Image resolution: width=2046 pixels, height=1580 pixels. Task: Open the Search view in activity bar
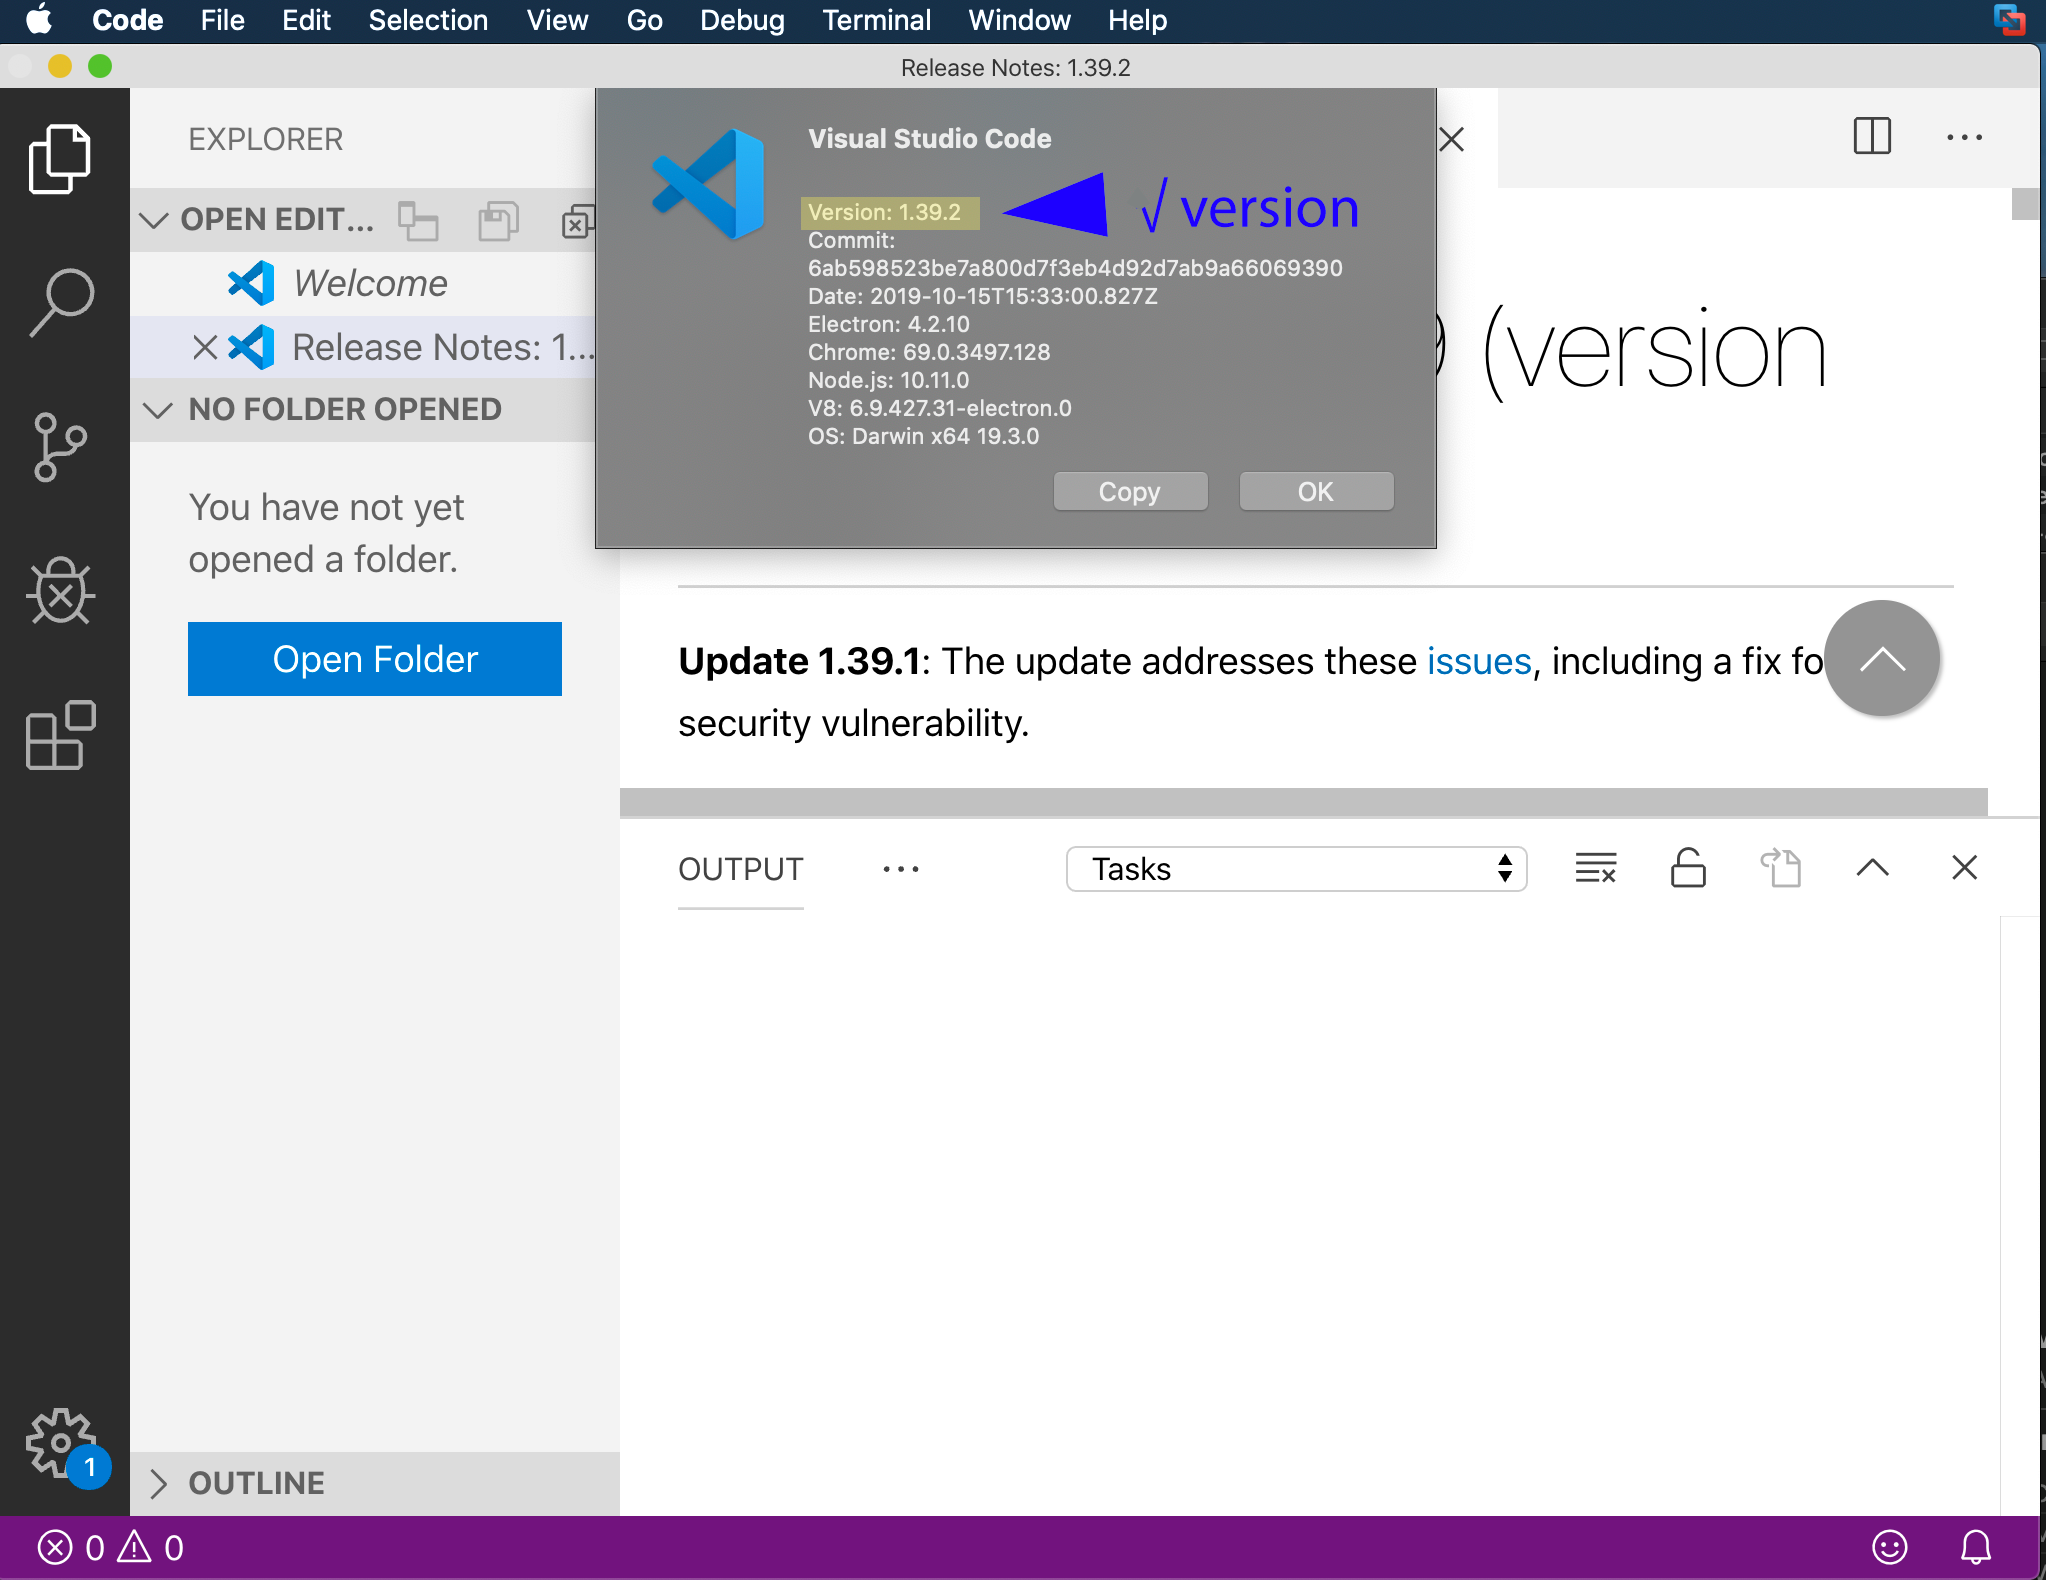point(62,301)
